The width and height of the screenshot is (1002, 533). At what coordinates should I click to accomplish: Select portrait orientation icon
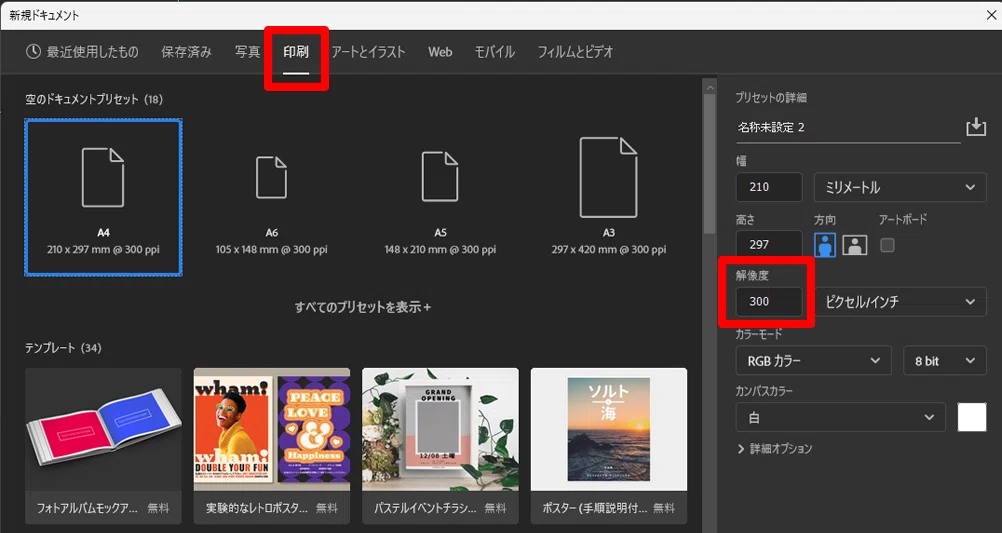[825, 245]
